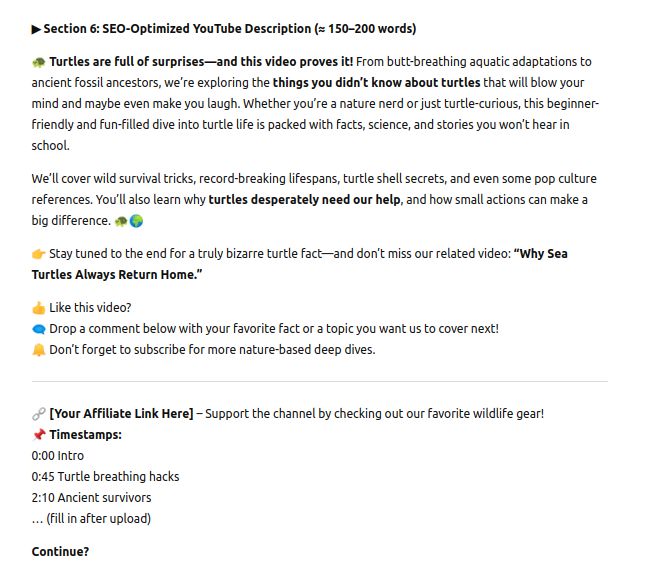Click the thumbs up emoji beside "Like this video?"
The height and width of the screenshot is (574, 647).
[x=38, y=308]
